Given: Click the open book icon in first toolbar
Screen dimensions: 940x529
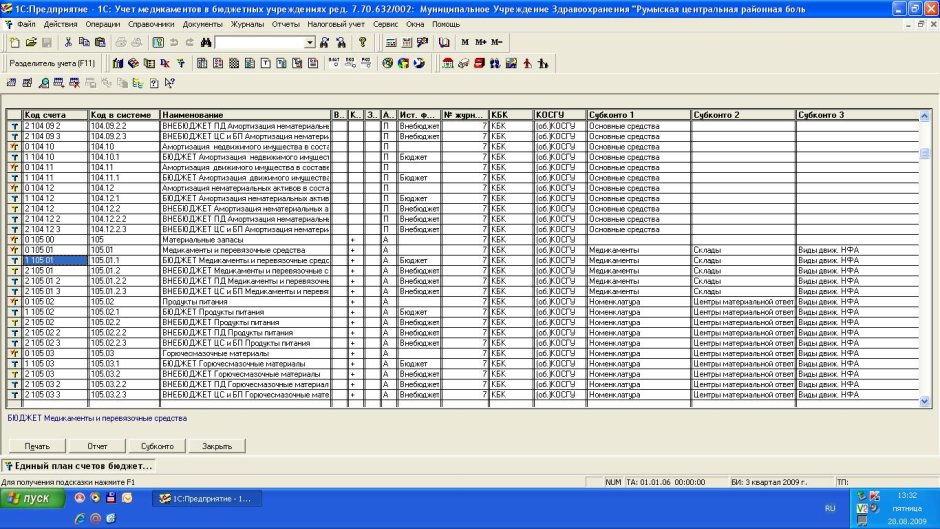Looking at the screenshot, I should (444, 43).
